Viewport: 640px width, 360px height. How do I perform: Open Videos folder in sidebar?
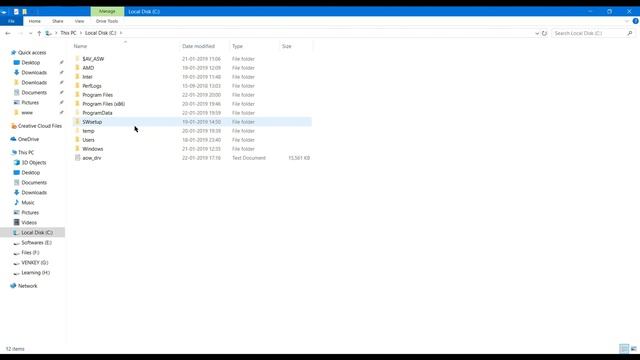tap(29, 222)
